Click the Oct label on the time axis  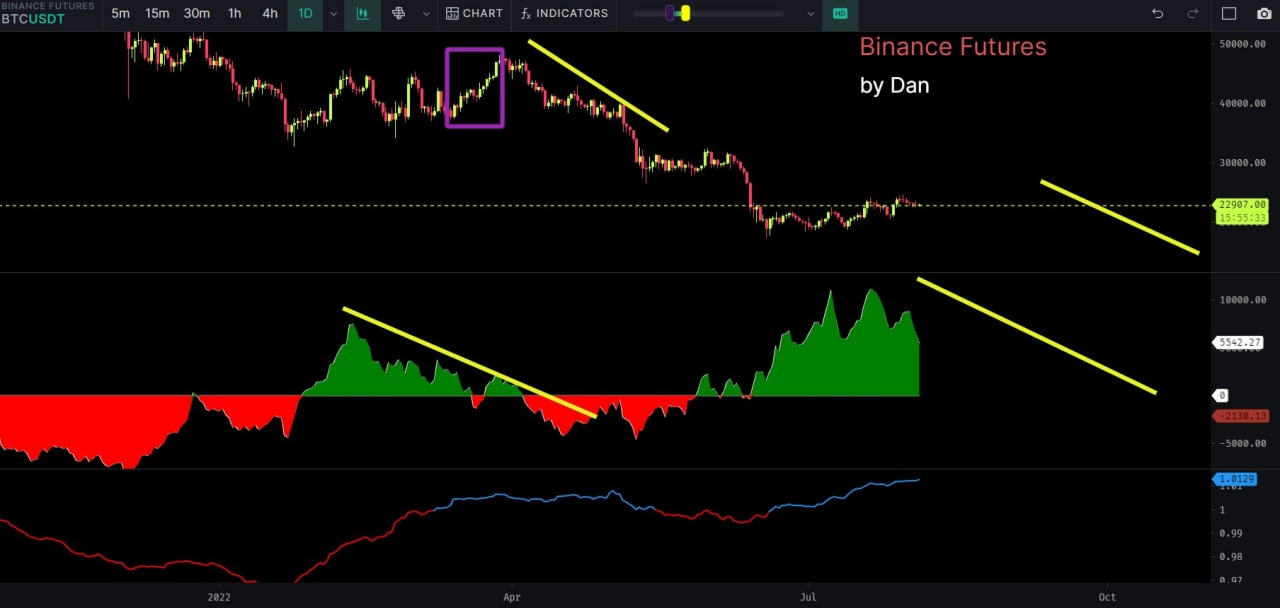(x=1107, y=597)
